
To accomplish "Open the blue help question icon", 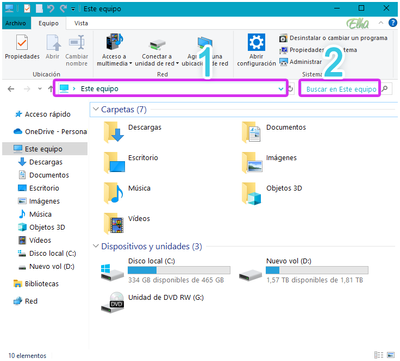I will tap(393, 23).
